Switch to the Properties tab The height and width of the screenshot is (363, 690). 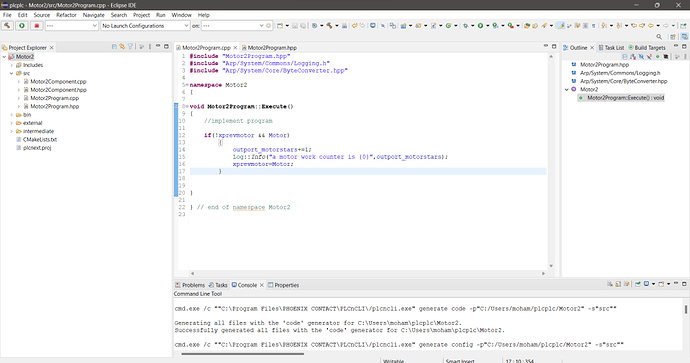pos(283,285)
